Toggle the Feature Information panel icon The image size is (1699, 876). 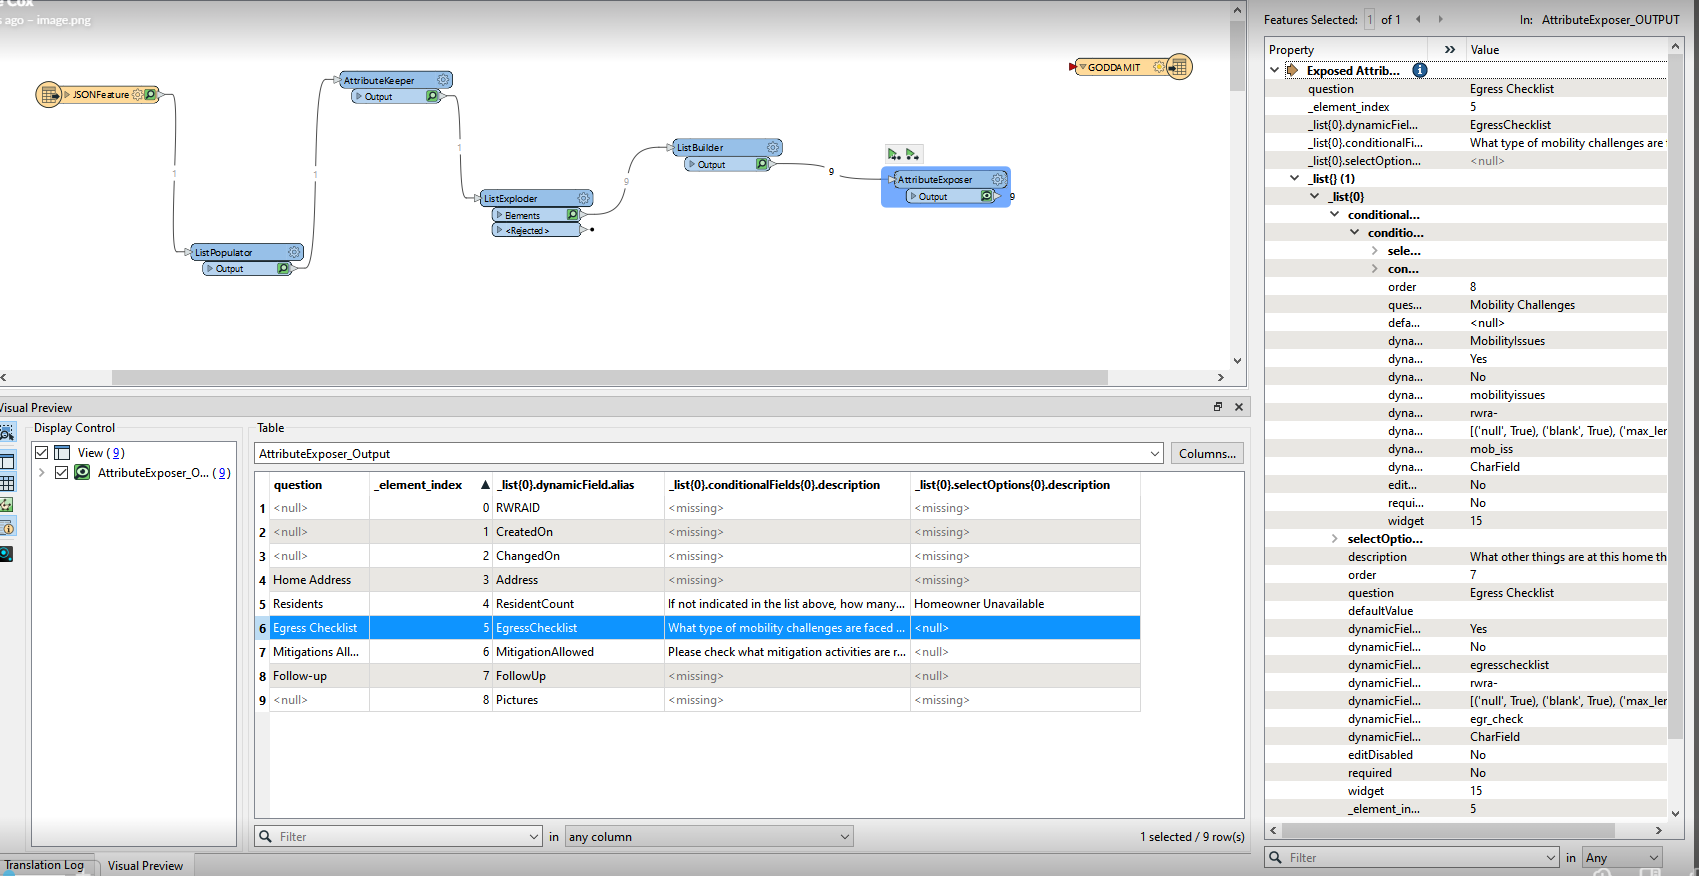[x=6, y=527]
